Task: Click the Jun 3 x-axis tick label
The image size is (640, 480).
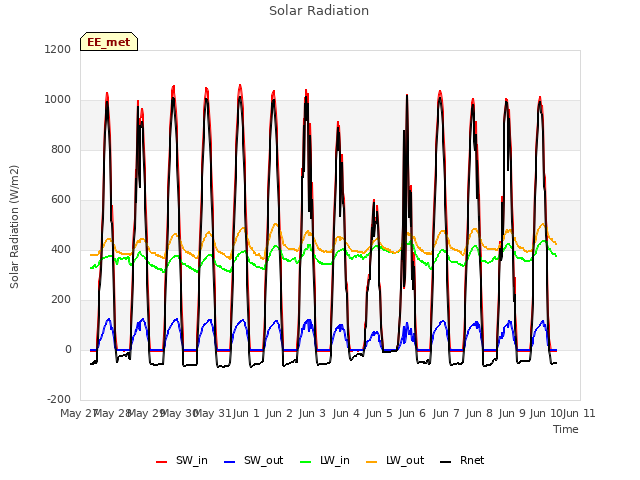Action: pos(312,413)
